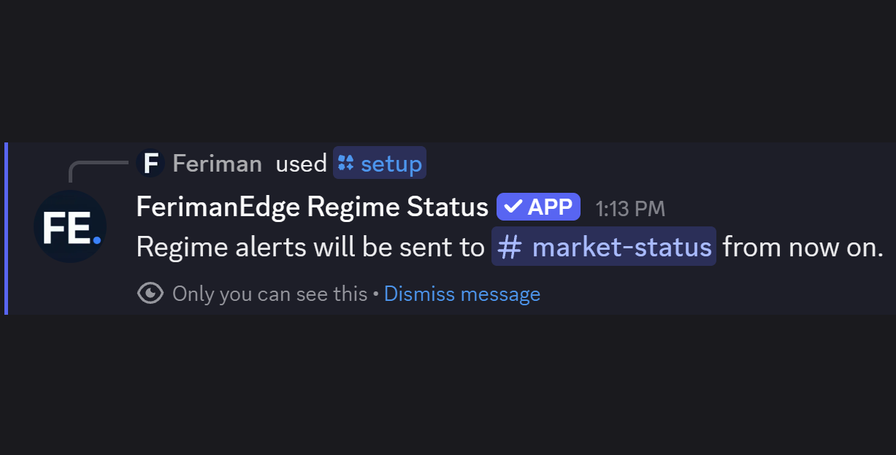The image size is (896, 455).
Task: Click the 'Regime alerts will be sent to' text
Action: [x=310, y=247]
